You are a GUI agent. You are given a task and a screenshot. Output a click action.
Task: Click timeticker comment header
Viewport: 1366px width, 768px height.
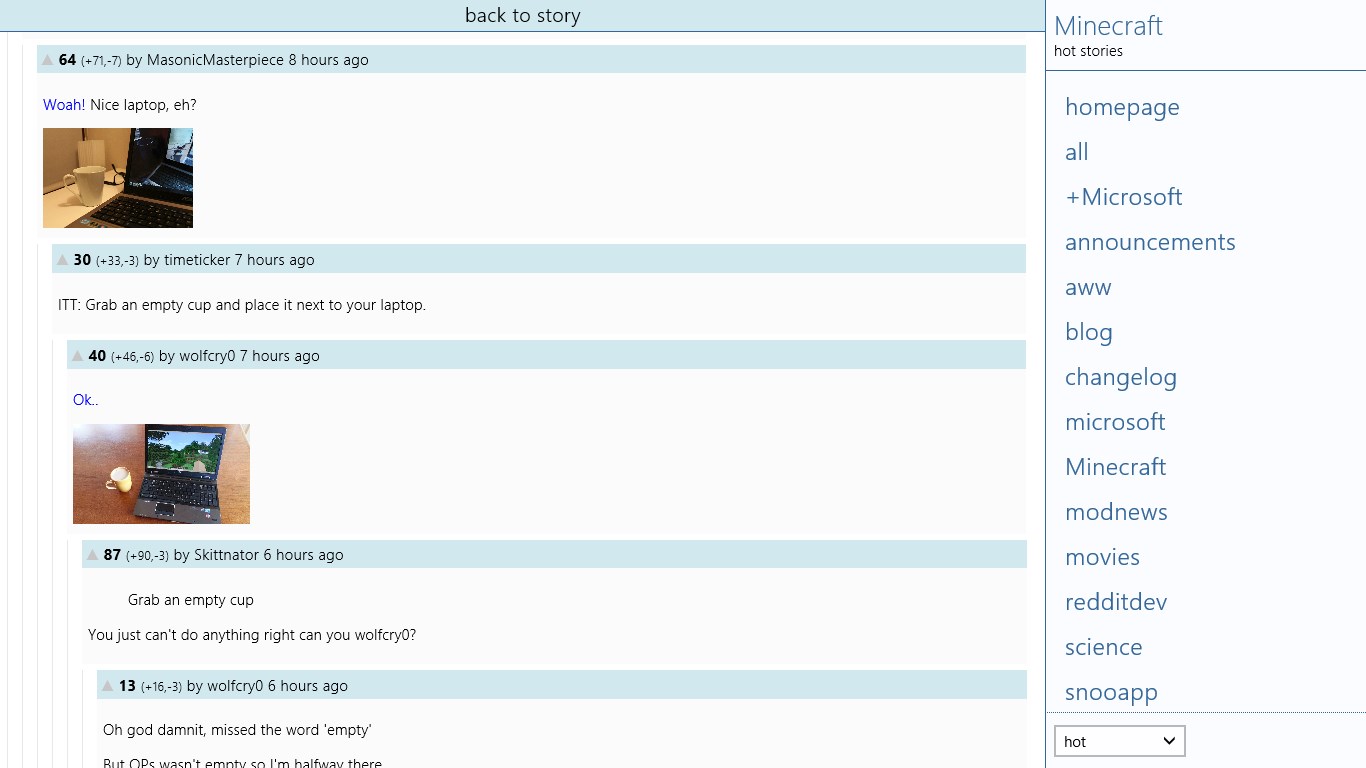(x=539, y=259)
